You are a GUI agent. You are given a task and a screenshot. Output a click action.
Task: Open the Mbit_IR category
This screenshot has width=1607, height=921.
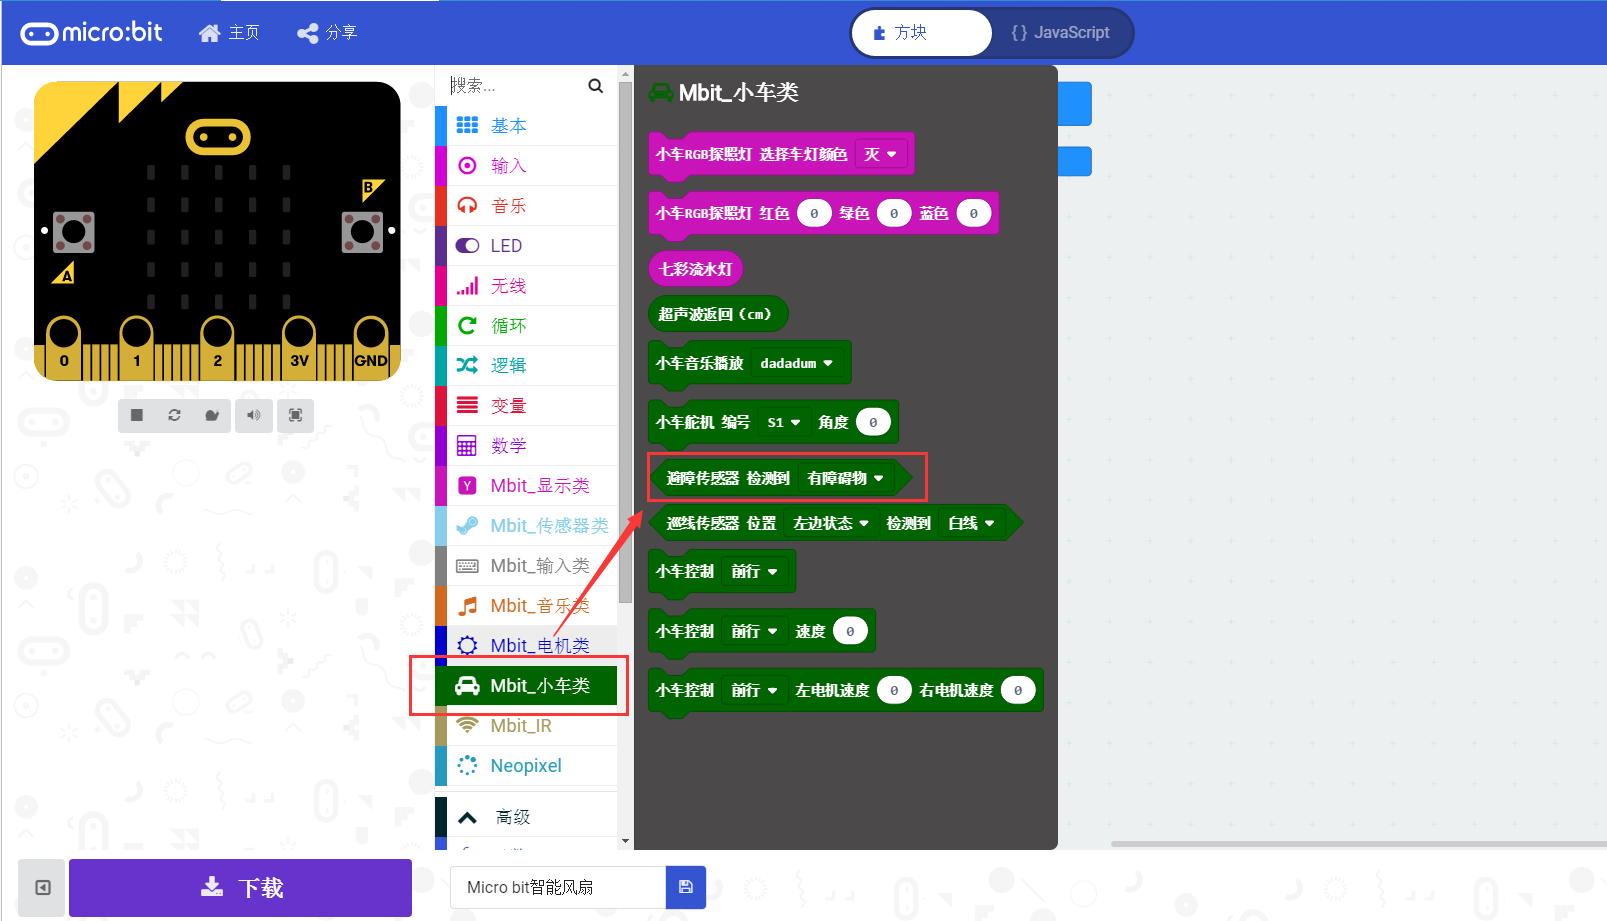526,726
